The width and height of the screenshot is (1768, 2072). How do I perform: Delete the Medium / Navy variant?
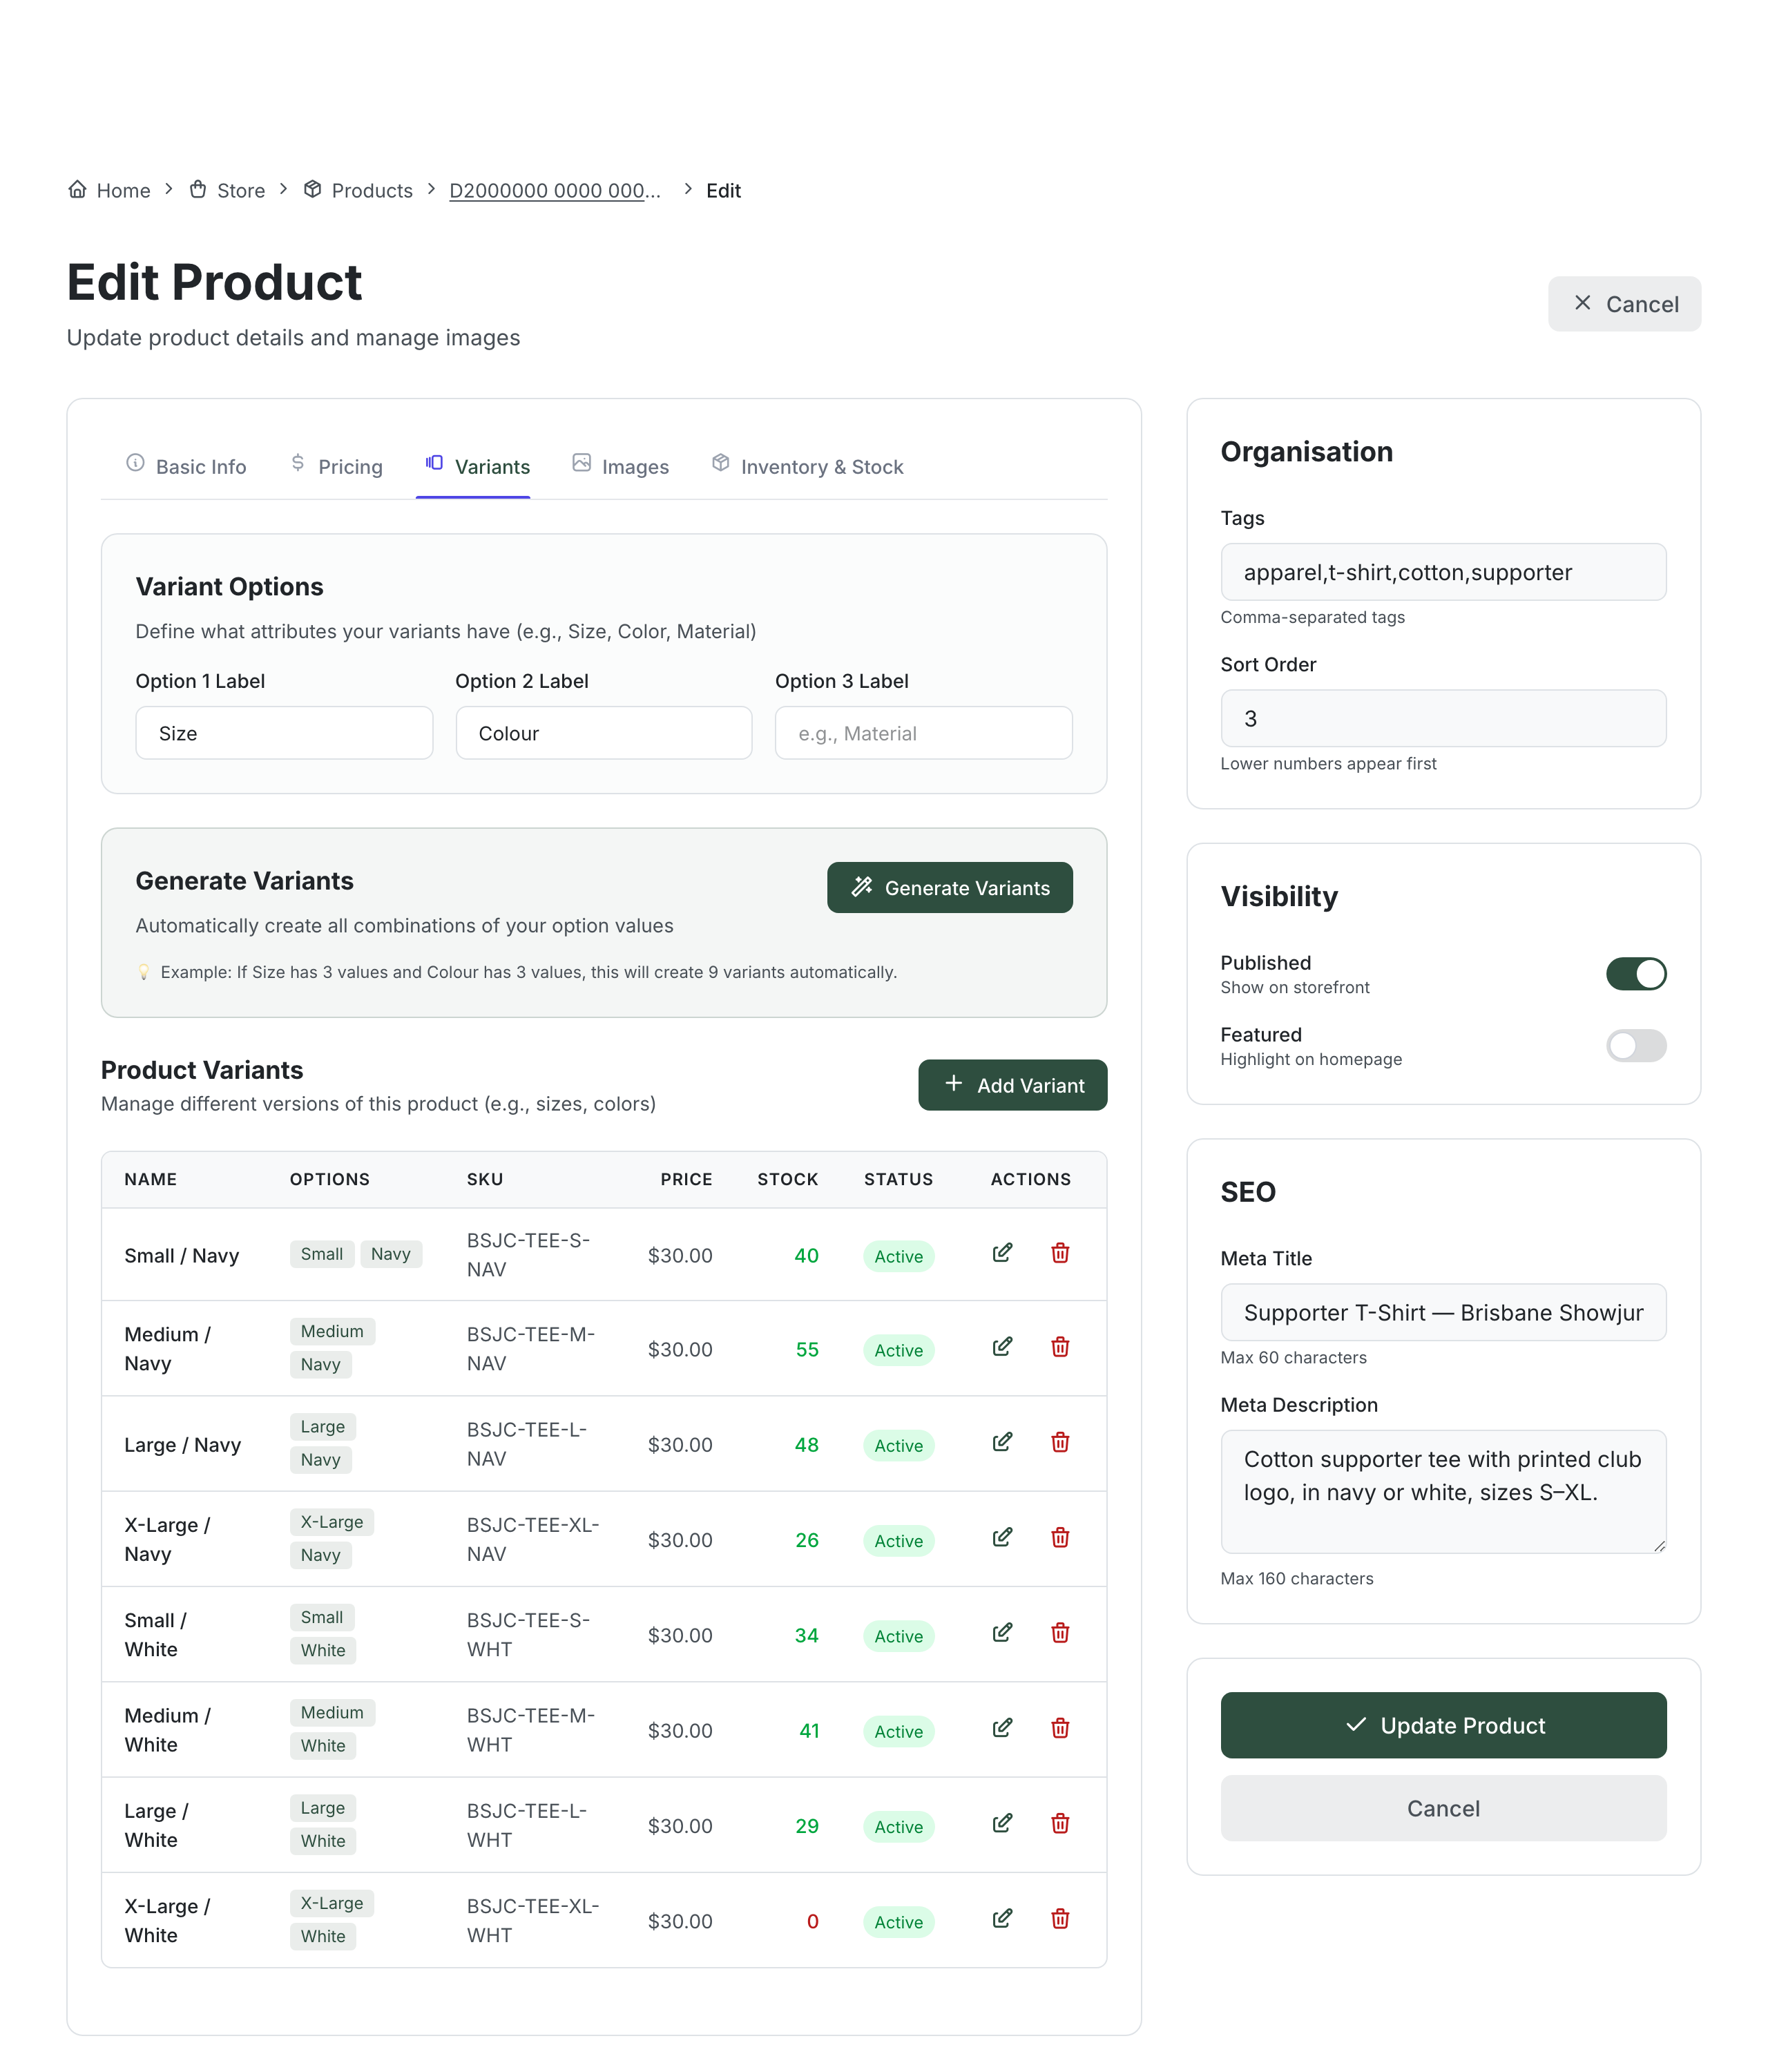1060,1347
